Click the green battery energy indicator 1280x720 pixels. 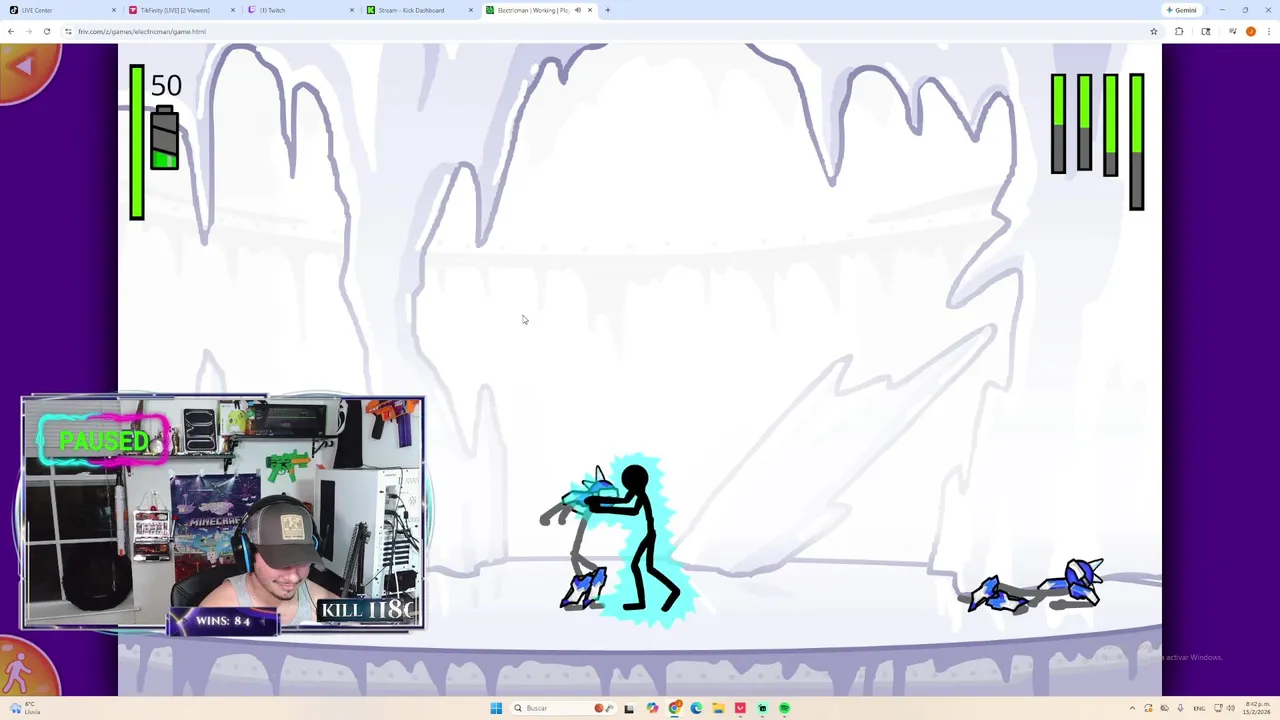[165, 137]
